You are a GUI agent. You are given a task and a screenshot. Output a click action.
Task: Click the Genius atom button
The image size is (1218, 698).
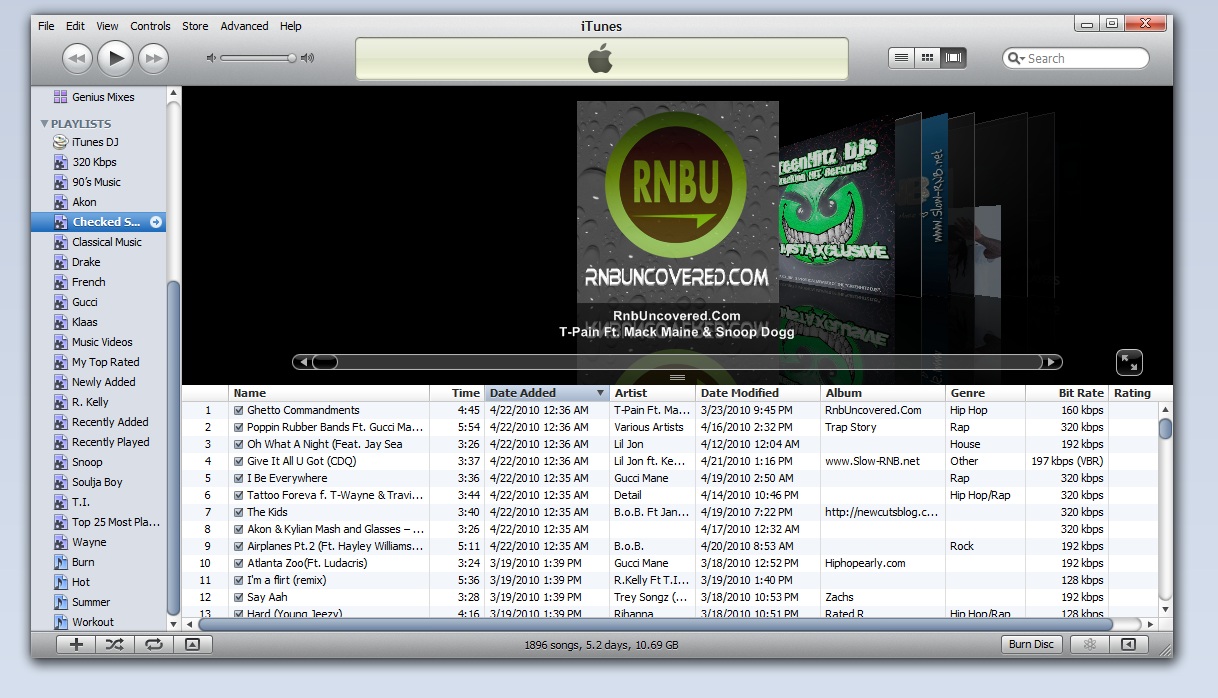click(1091, 644)
